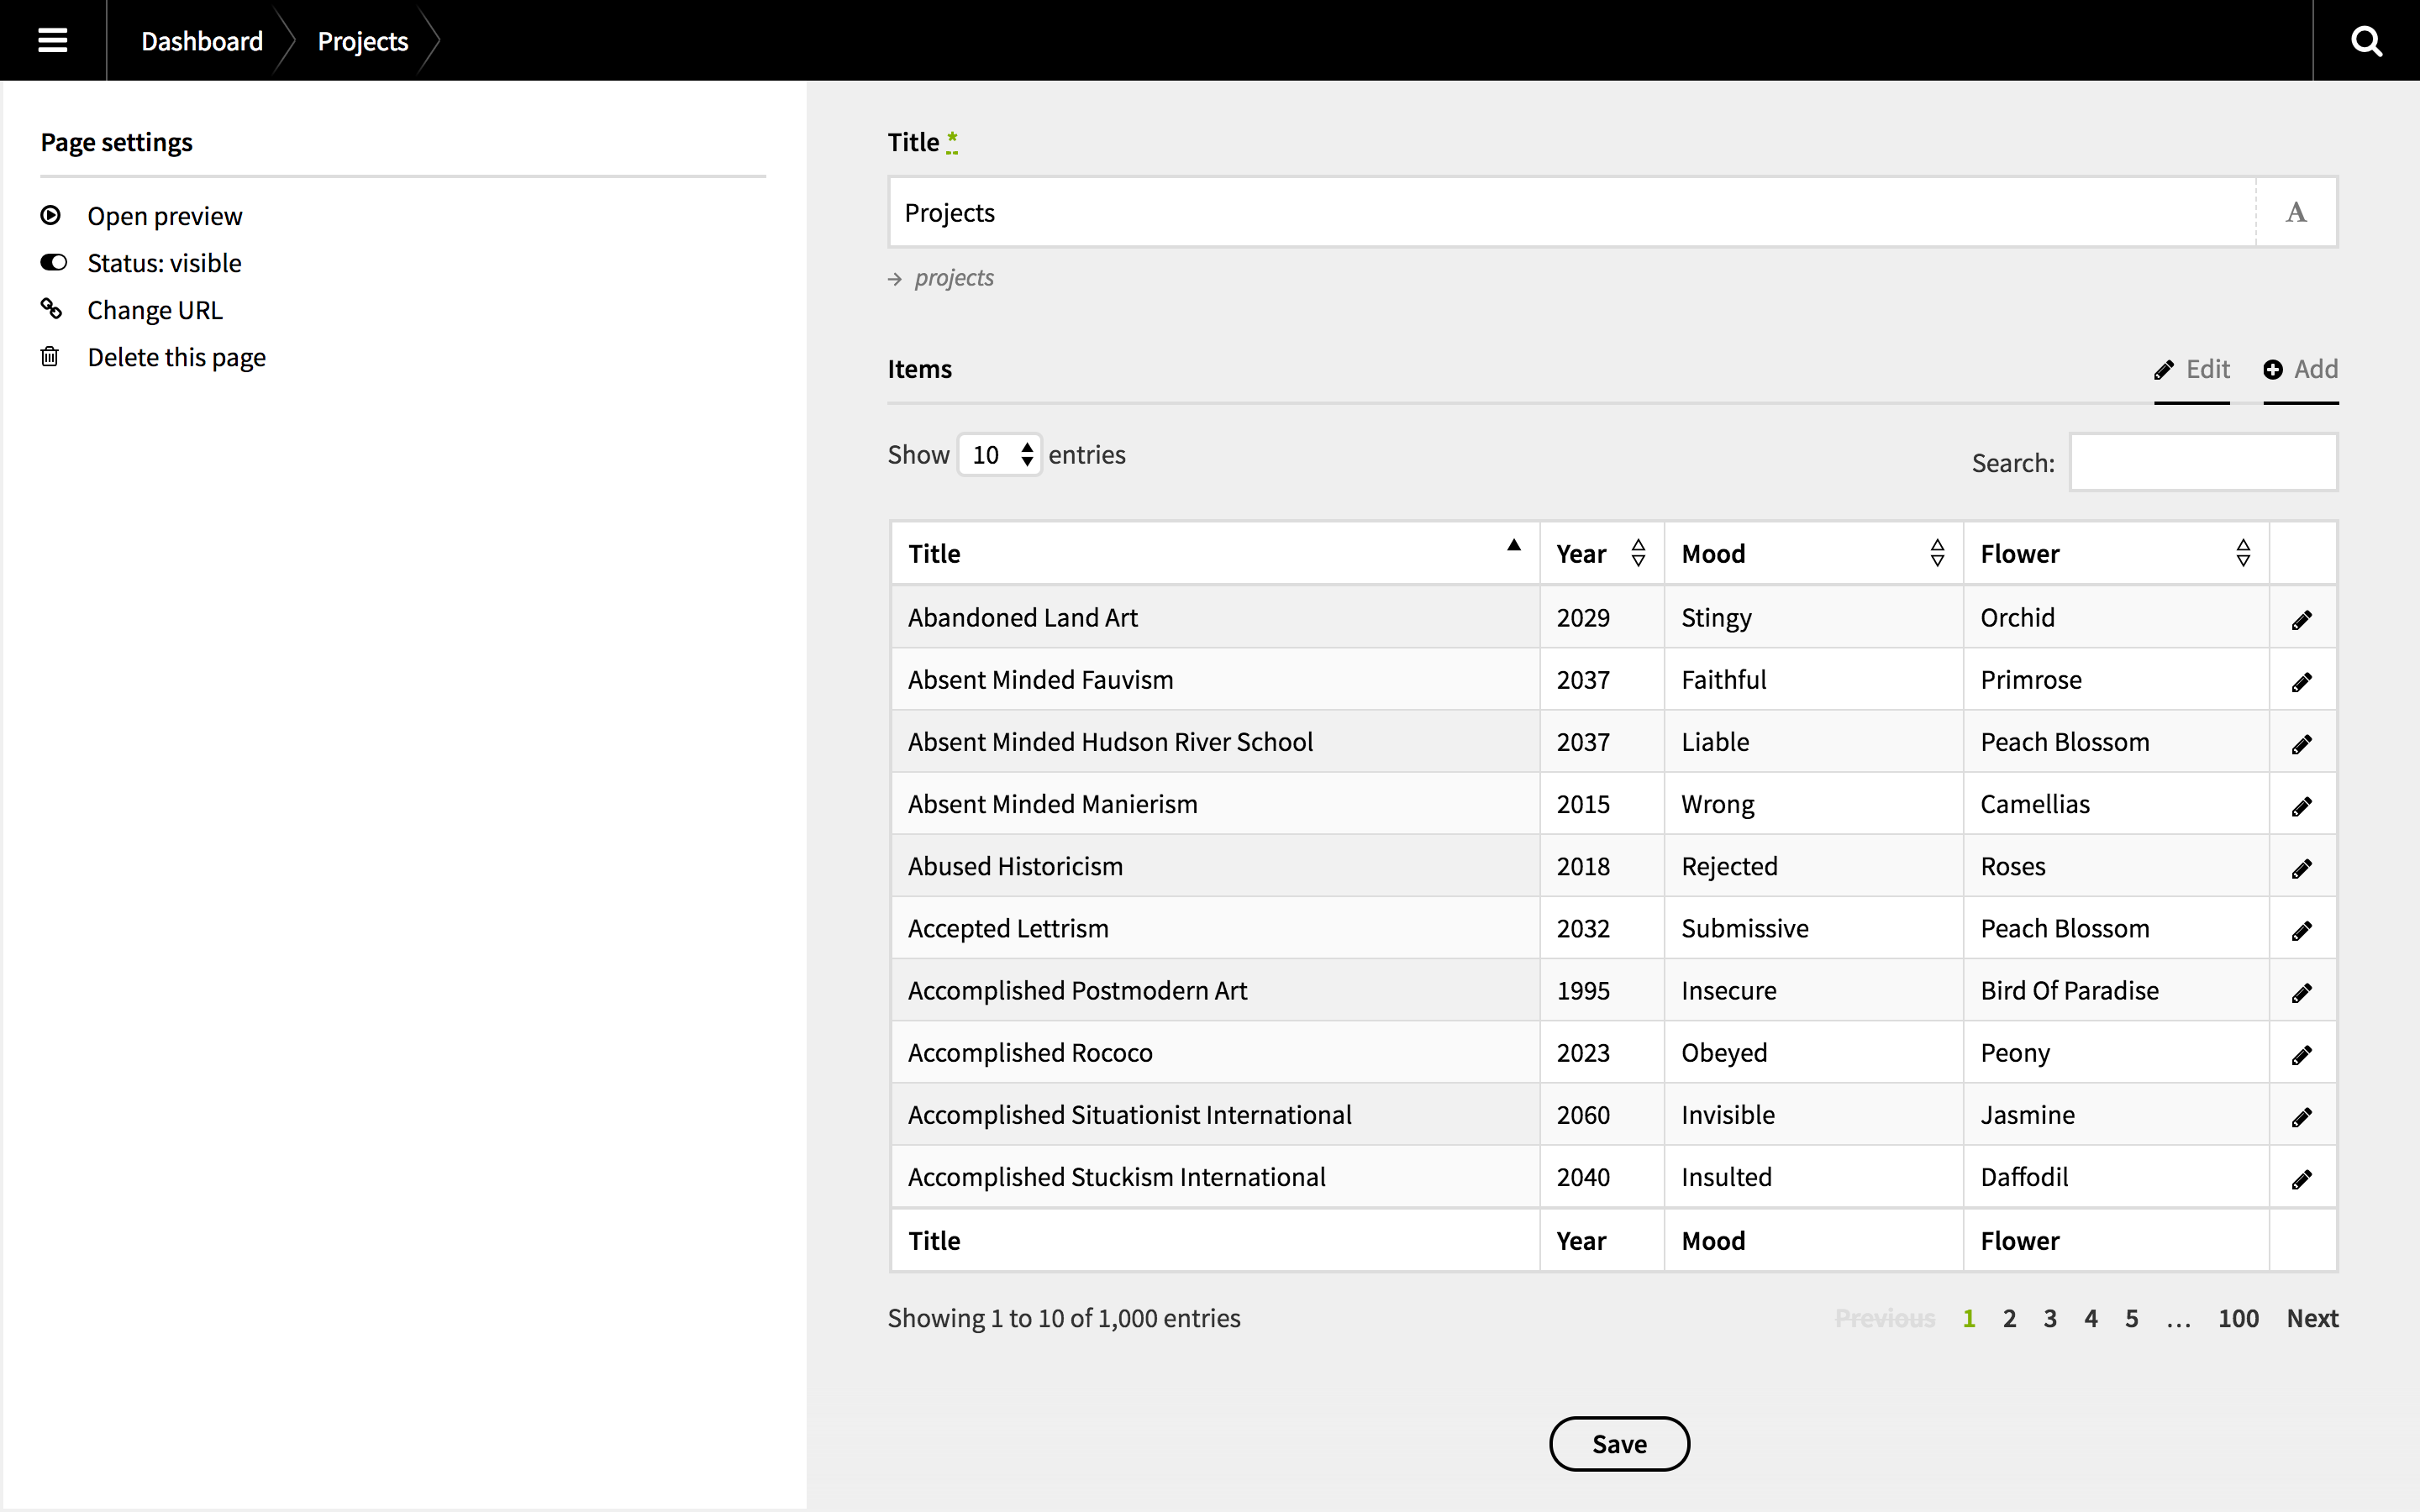Click pencil icon for Abandoned Land Art
This screenshot has width=2420, height=1512.
click(x=2302, y=620)
